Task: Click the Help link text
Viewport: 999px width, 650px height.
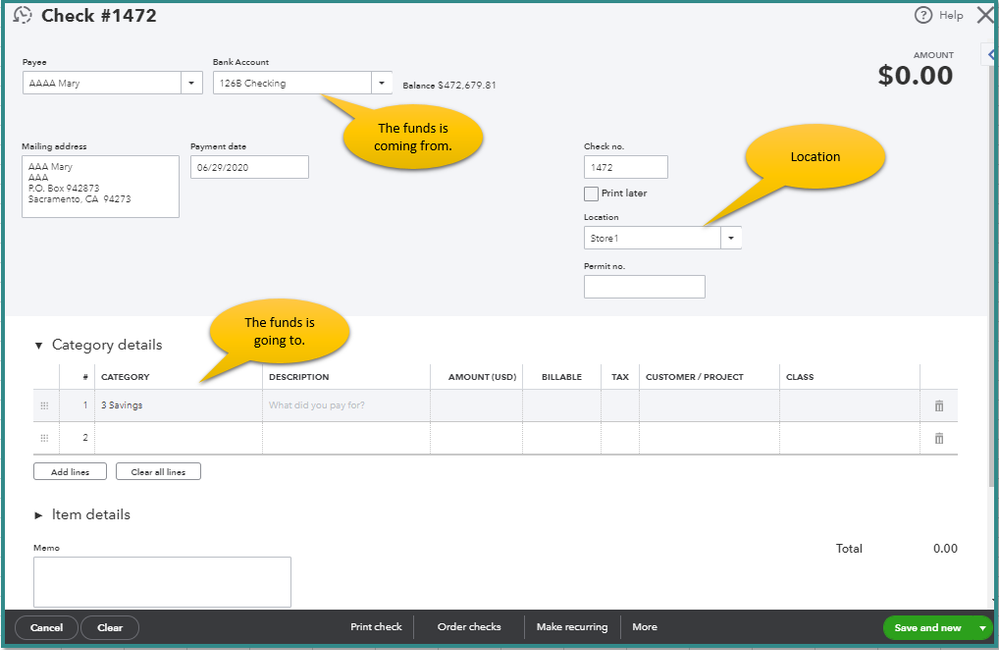Action: [951, 15]
